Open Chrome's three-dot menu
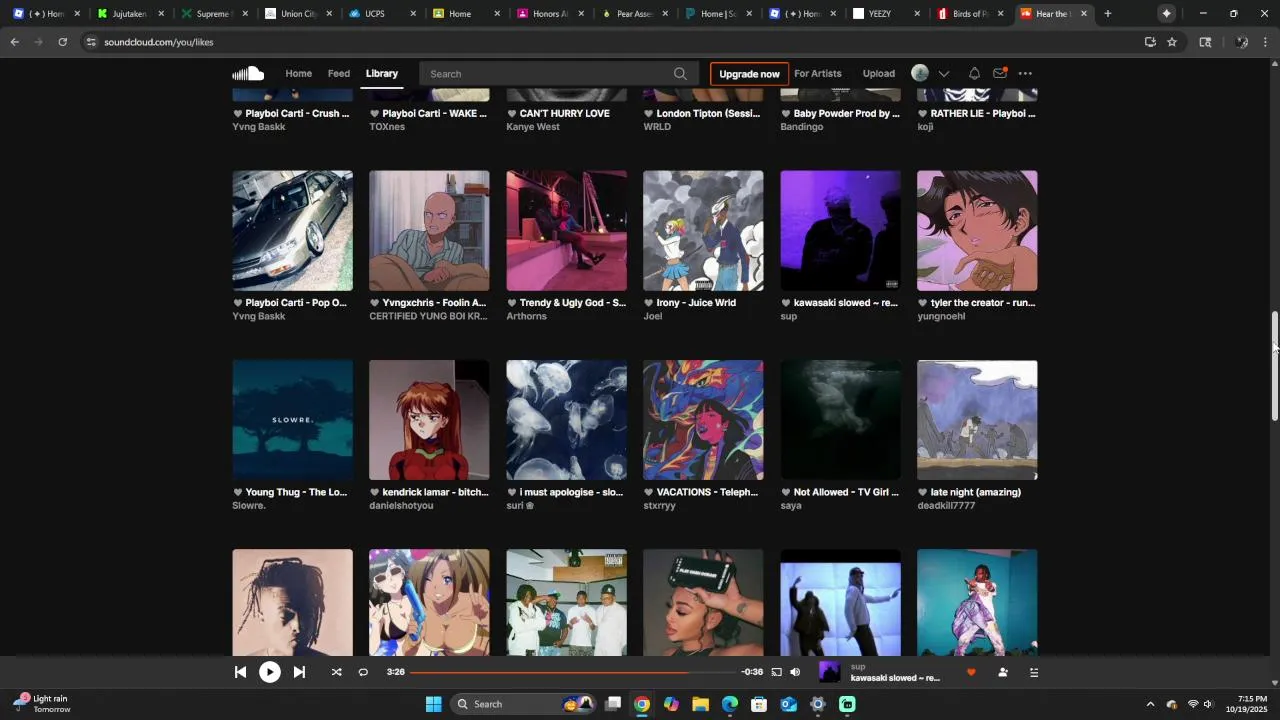The width and height of the screenshot is (1280, 720). point(1266,42)
